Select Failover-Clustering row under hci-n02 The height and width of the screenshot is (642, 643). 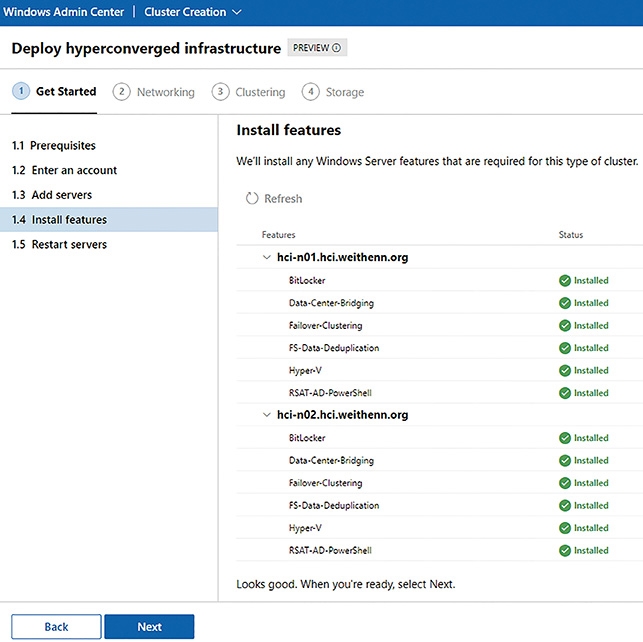pos(440,483)
